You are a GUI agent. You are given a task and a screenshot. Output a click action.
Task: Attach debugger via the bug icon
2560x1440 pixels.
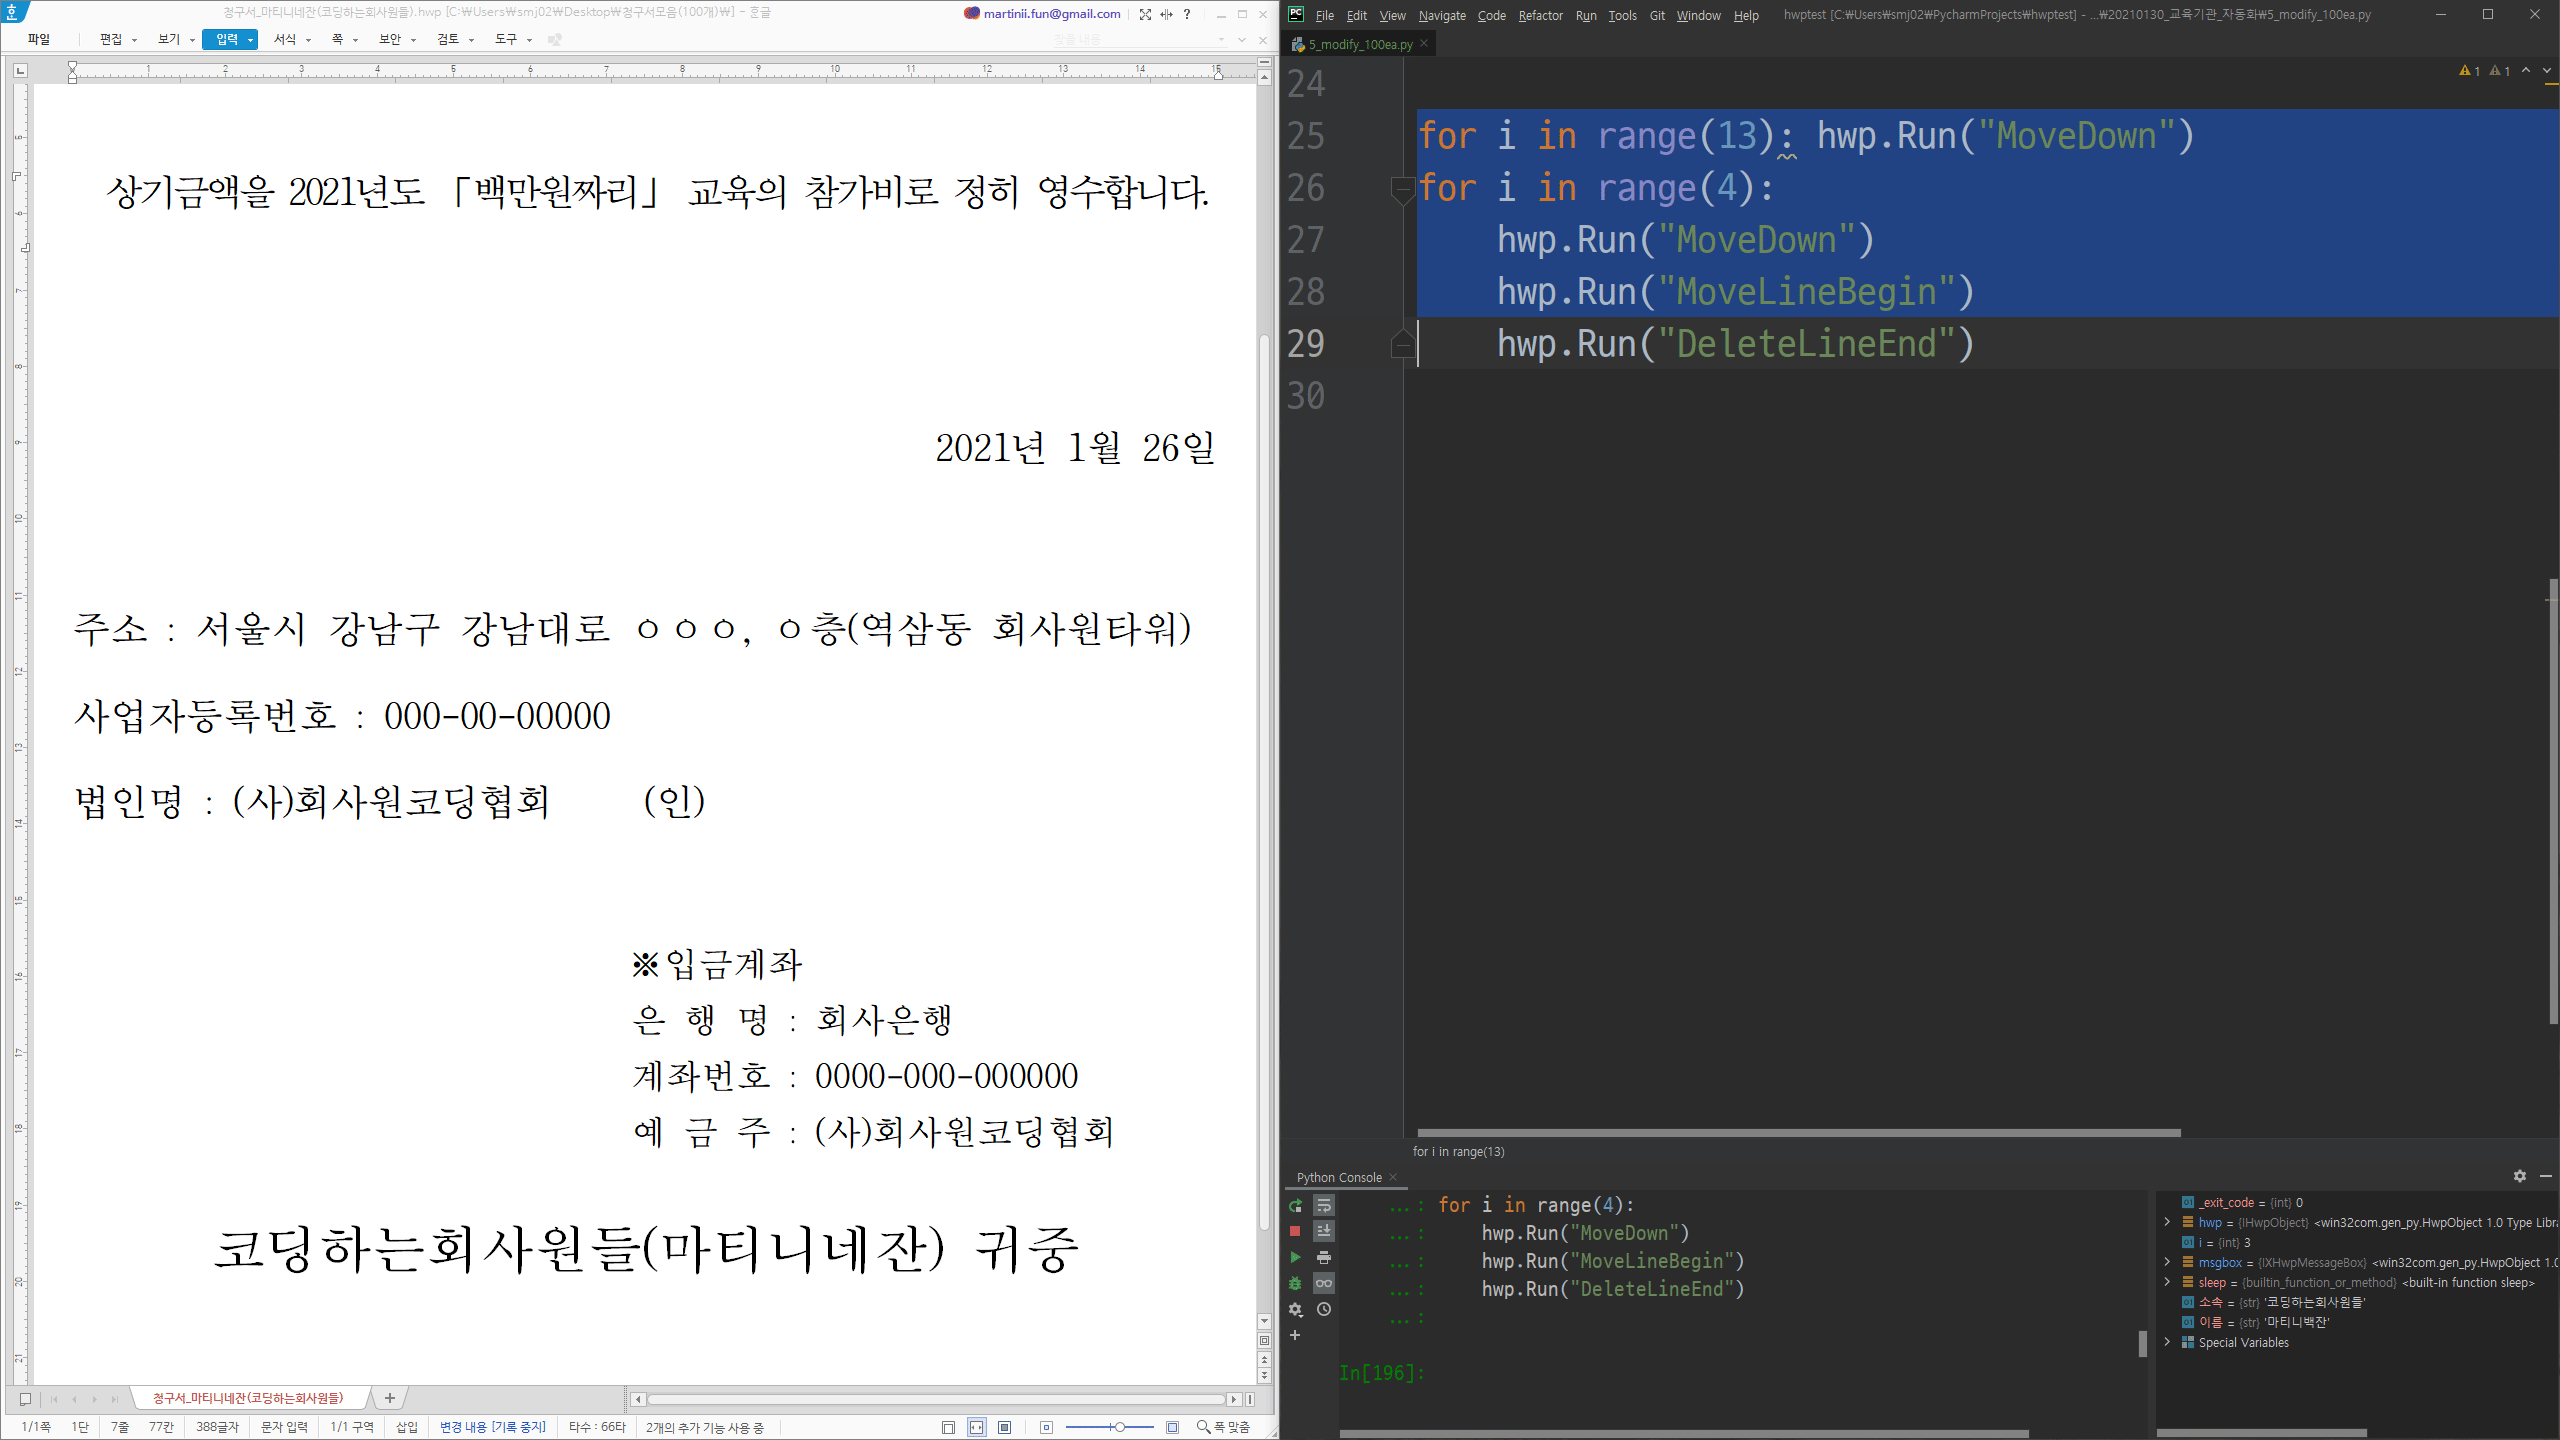(1295, 1283)
